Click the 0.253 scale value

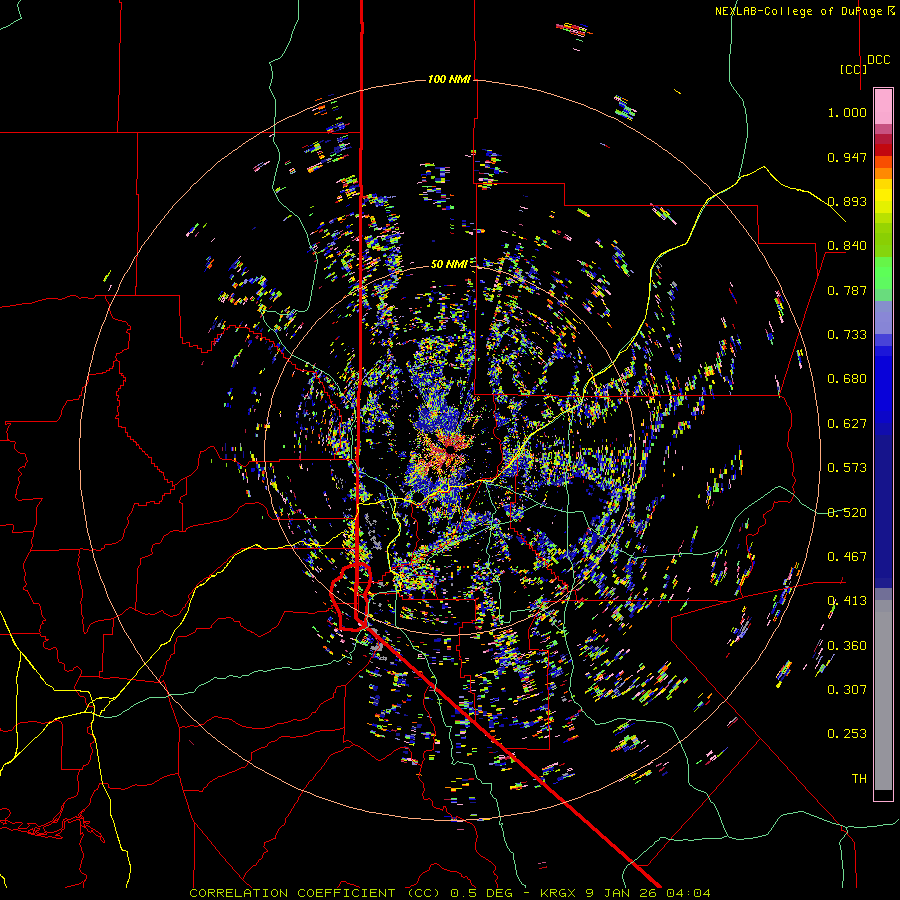847,734
